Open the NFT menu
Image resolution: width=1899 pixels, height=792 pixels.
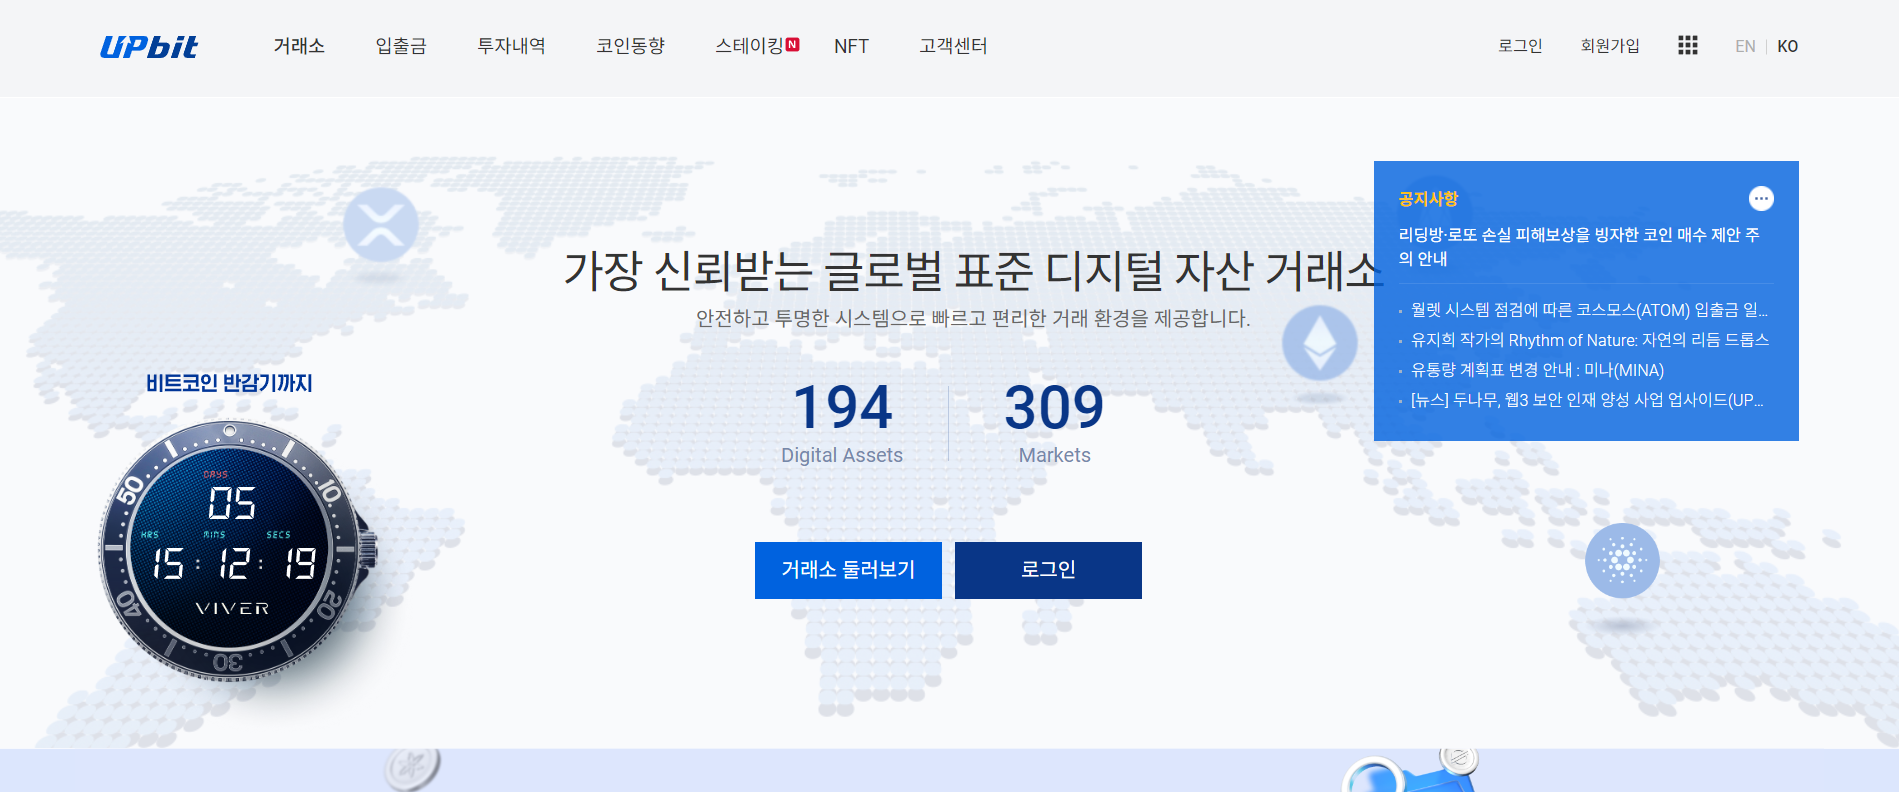851,46
